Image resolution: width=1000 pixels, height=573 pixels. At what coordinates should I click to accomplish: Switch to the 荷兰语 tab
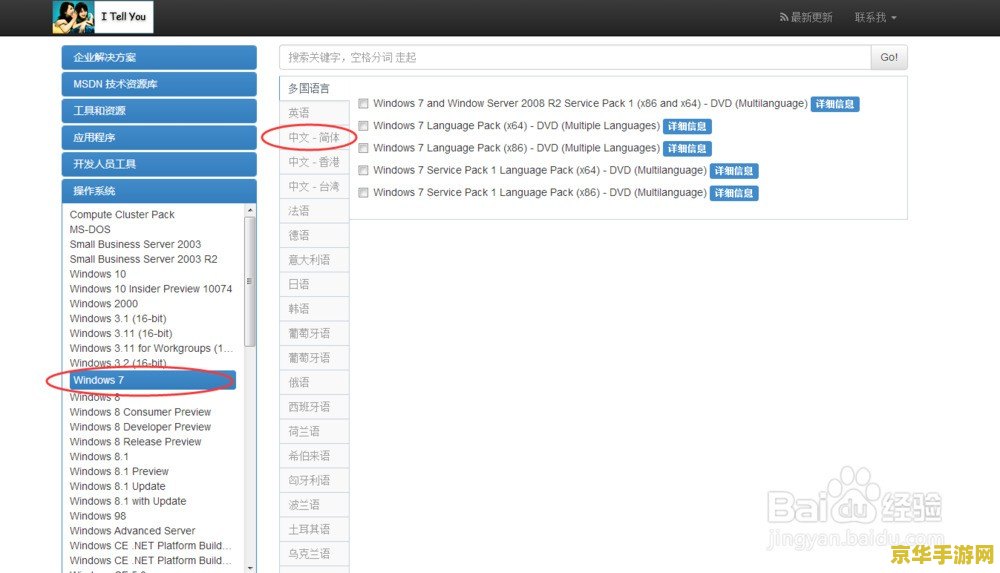(x=314, y=432)
